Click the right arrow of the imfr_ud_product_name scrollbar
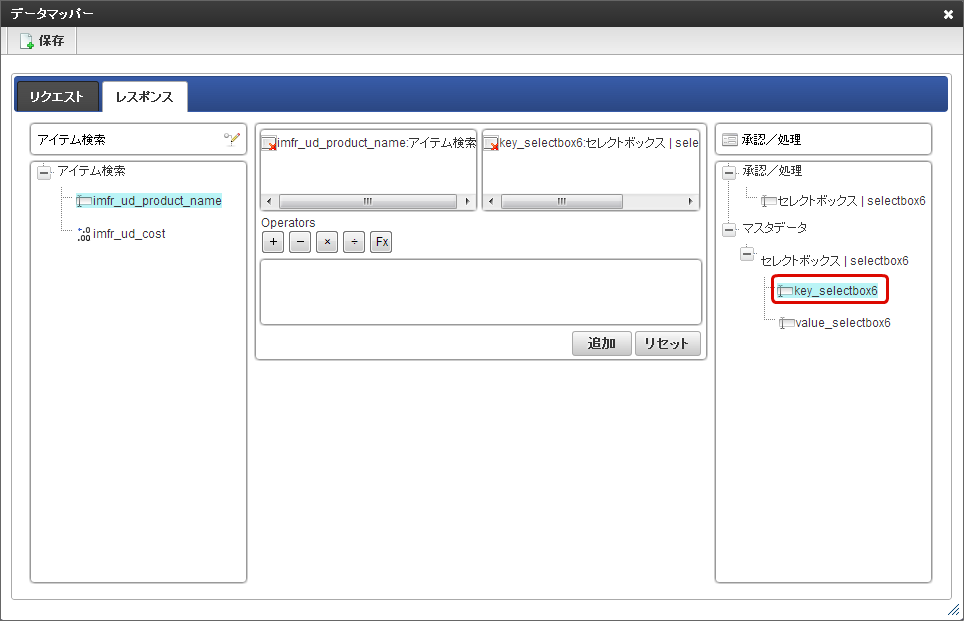This screenshot has width=964, height=621. 467,201
